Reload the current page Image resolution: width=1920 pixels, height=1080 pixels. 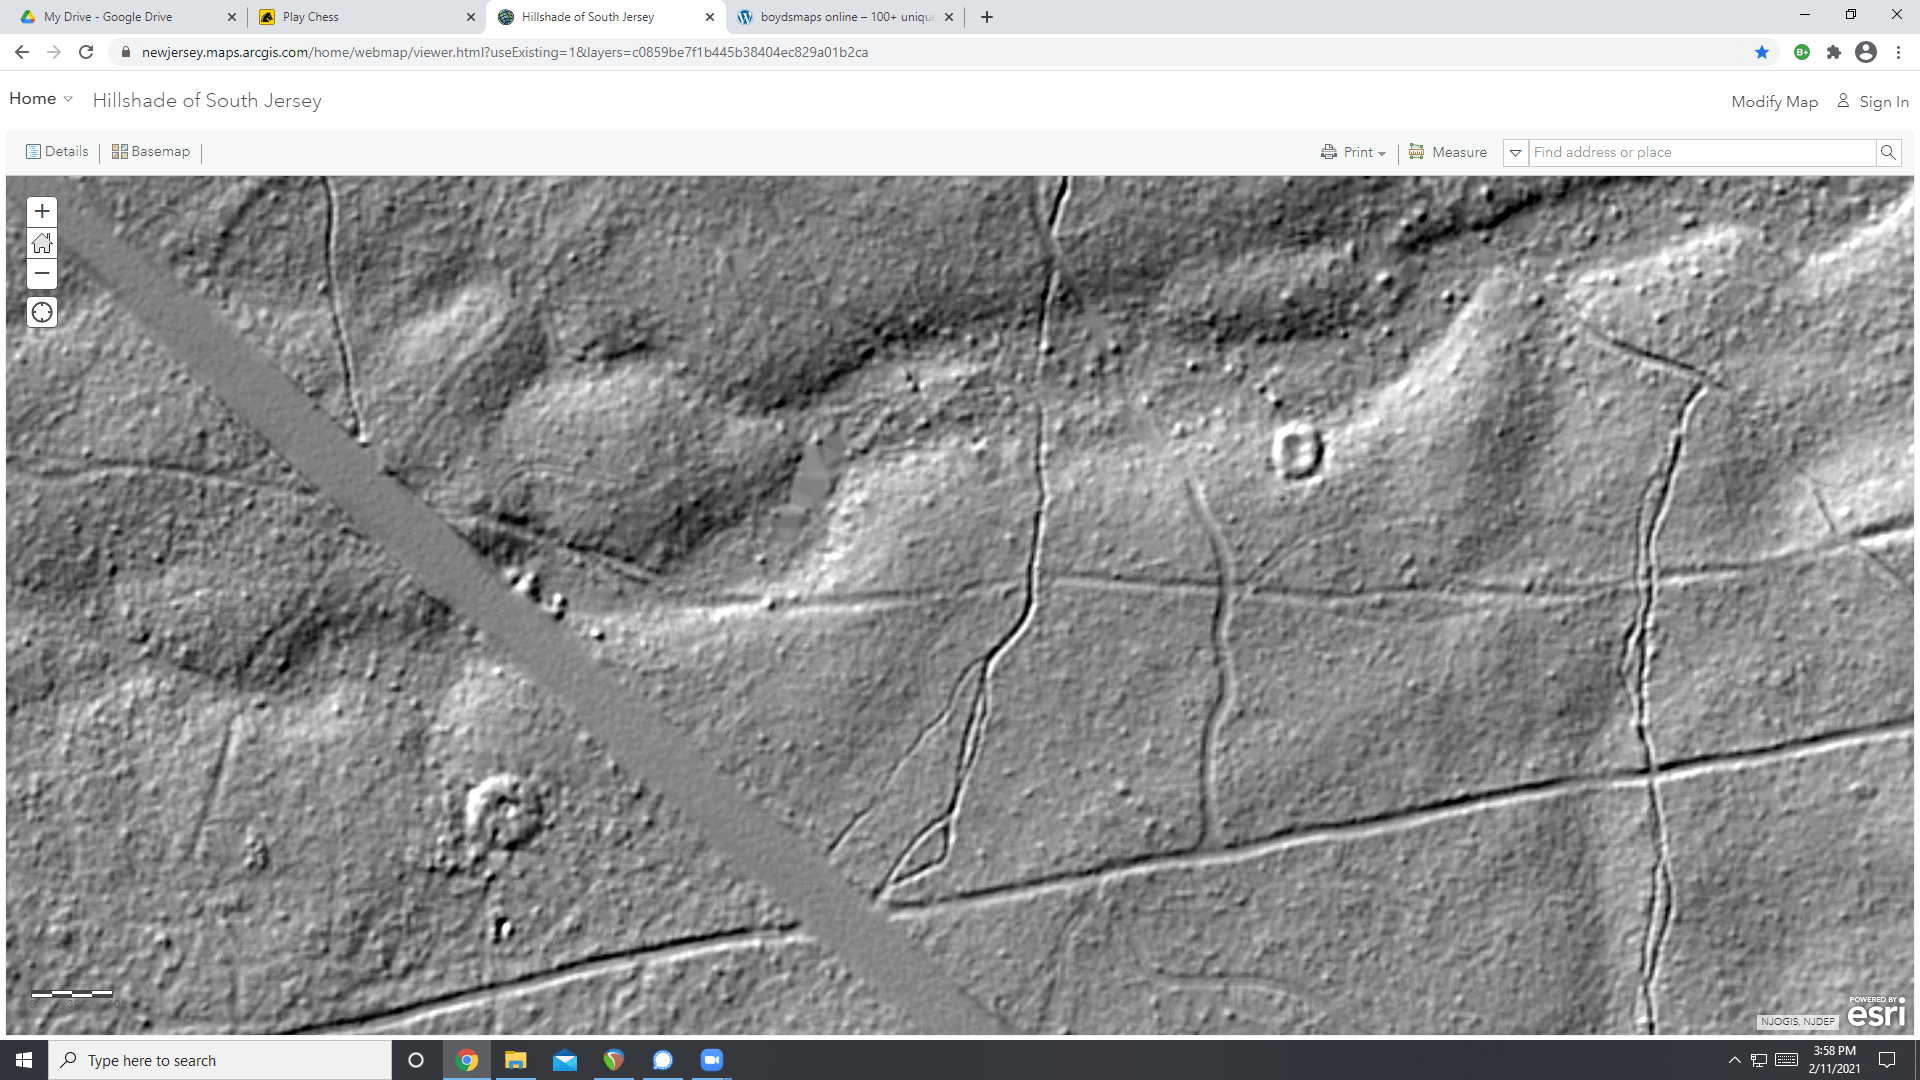(86, 52)
